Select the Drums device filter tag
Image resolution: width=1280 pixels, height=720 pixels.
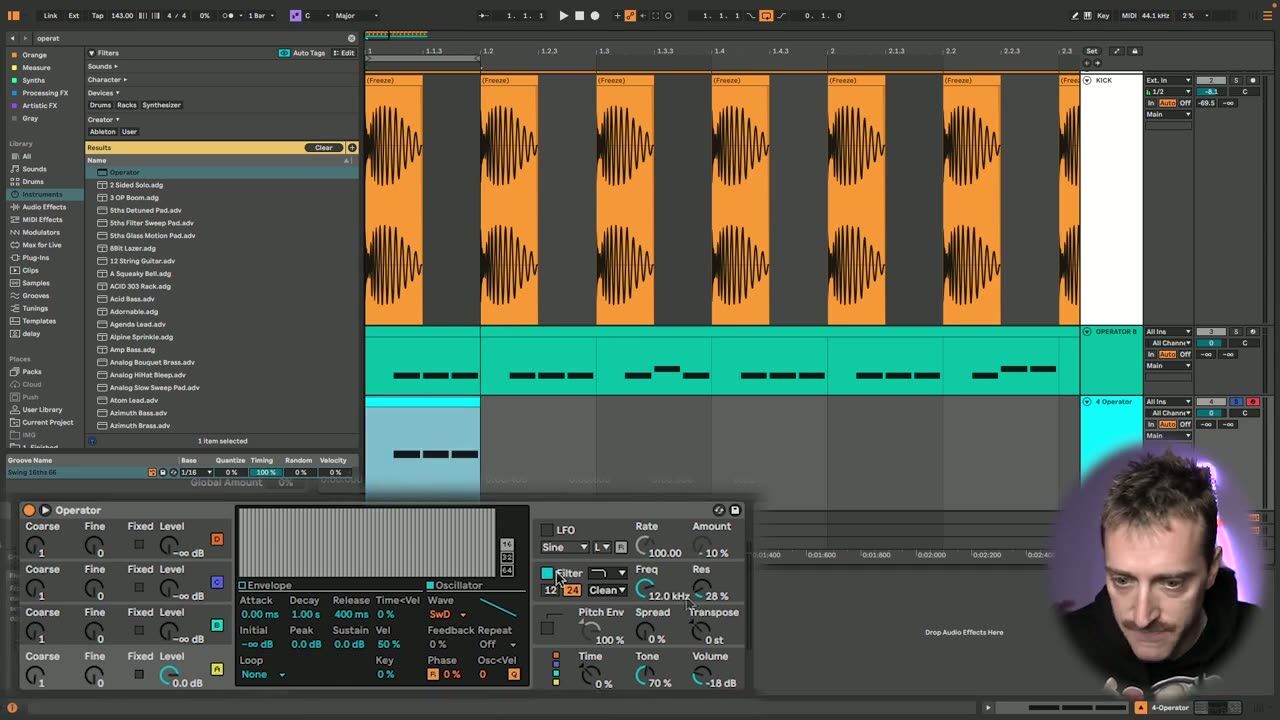pyautogui.click(x=100, y=105)
